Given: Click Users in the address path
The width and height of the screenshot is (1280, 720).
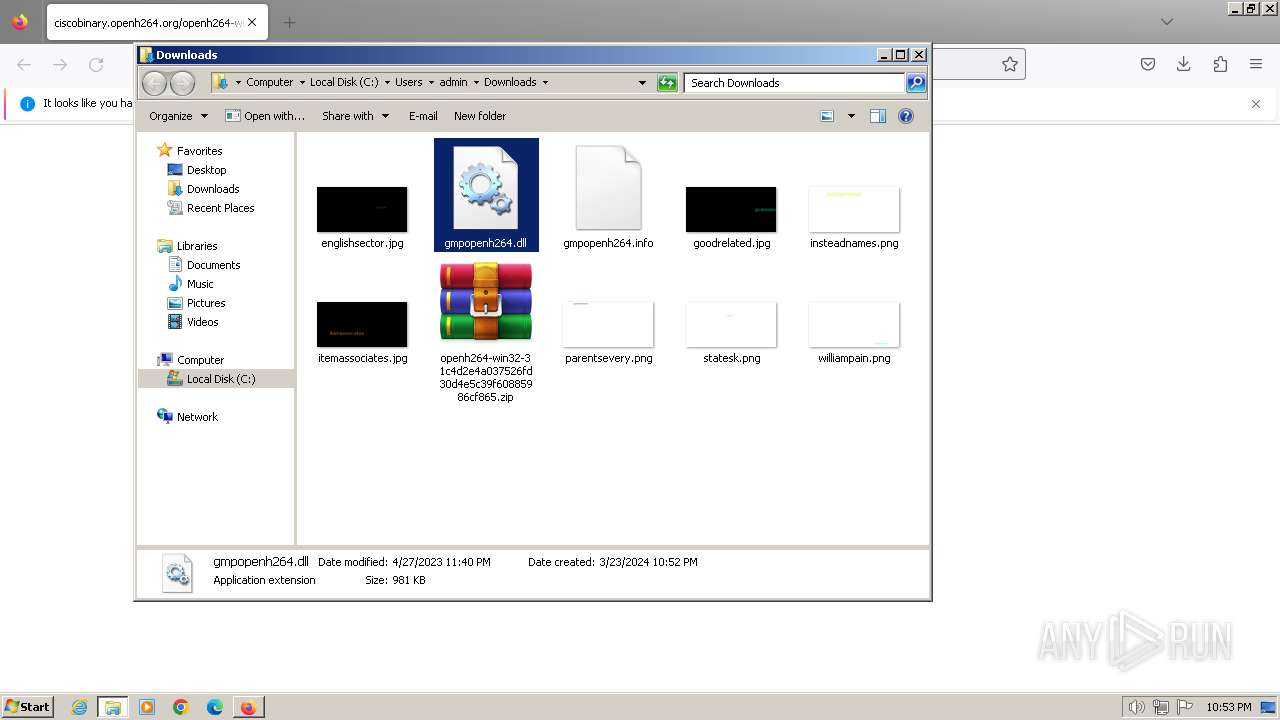Looking at the screenshot, I should (x=408, y=83).
